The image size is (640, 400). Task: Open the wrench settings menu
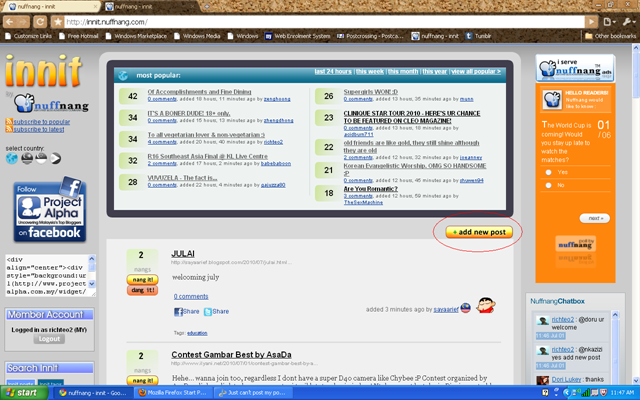pyautogui.click(x=628, y=22)
